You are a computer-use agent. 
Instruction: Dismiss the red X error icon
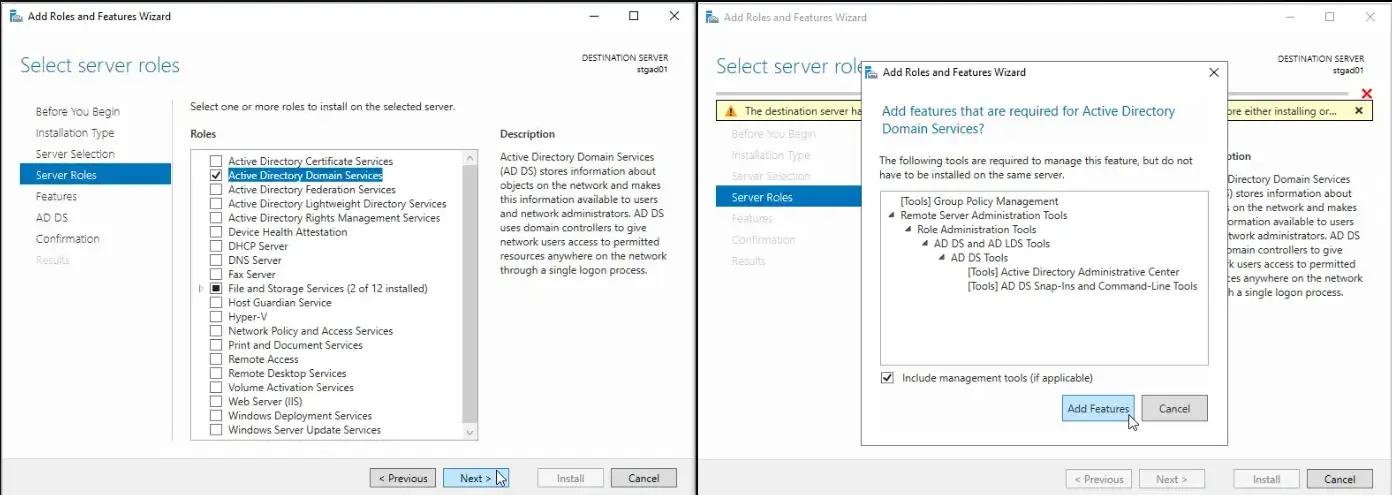click(1367, 94)
